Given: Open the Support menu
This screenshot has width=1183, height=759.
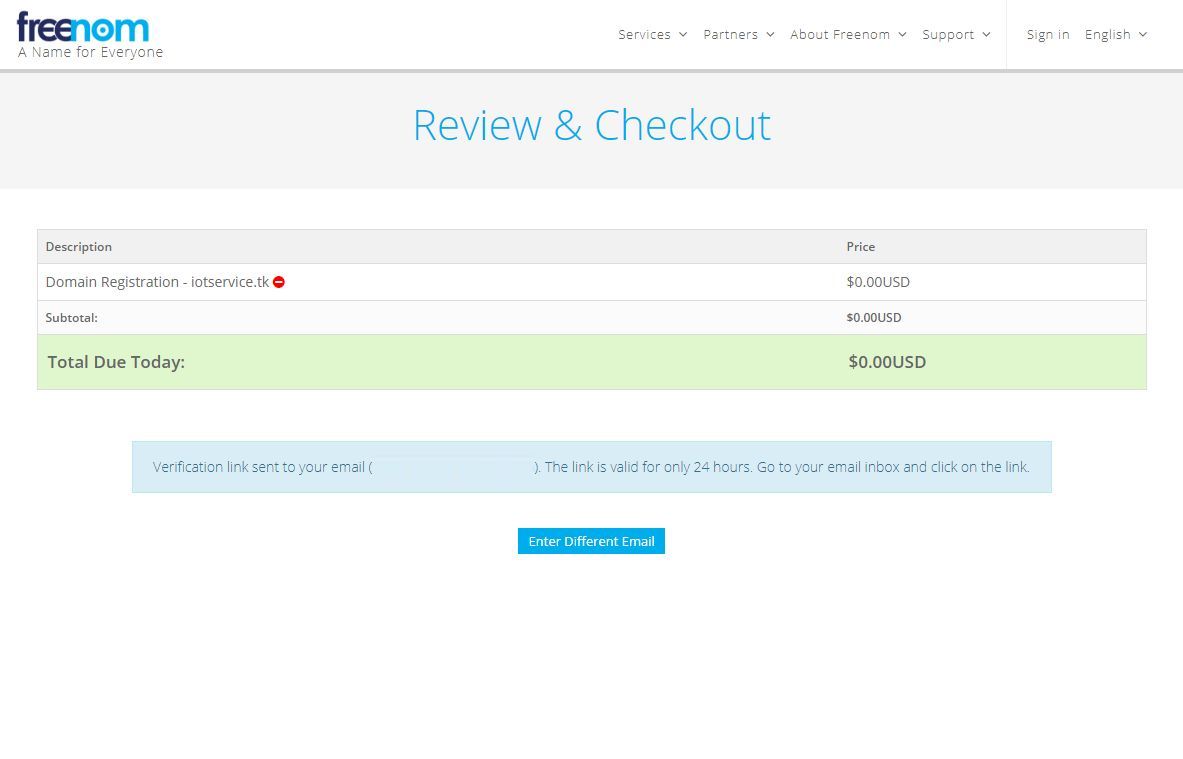Looking at the screenshot, I should tap(948, 35).
